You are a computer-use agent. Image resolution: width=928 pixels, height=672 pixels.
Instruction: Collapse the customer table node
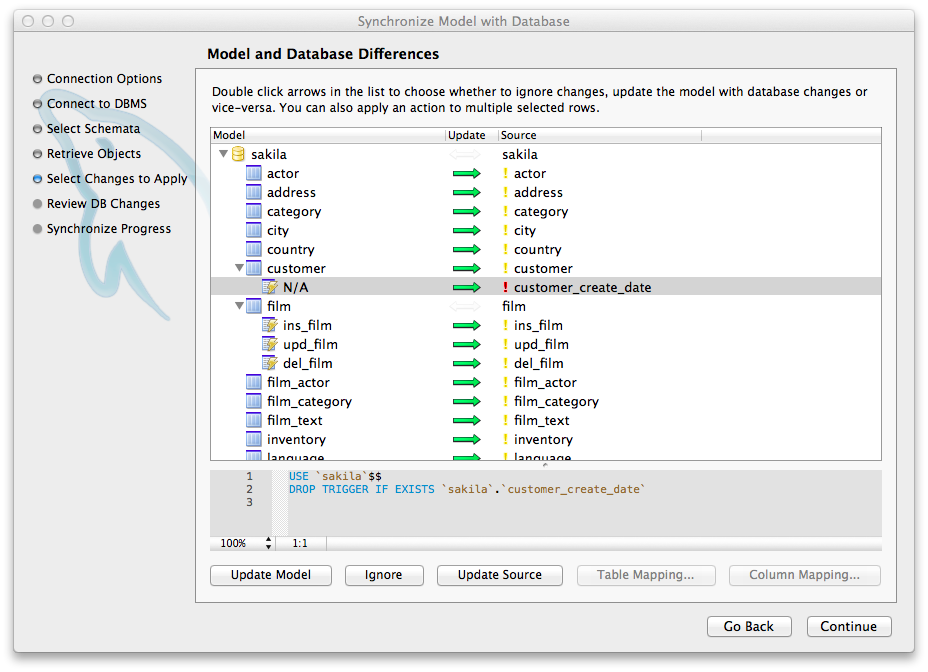(x=239, y=269)
